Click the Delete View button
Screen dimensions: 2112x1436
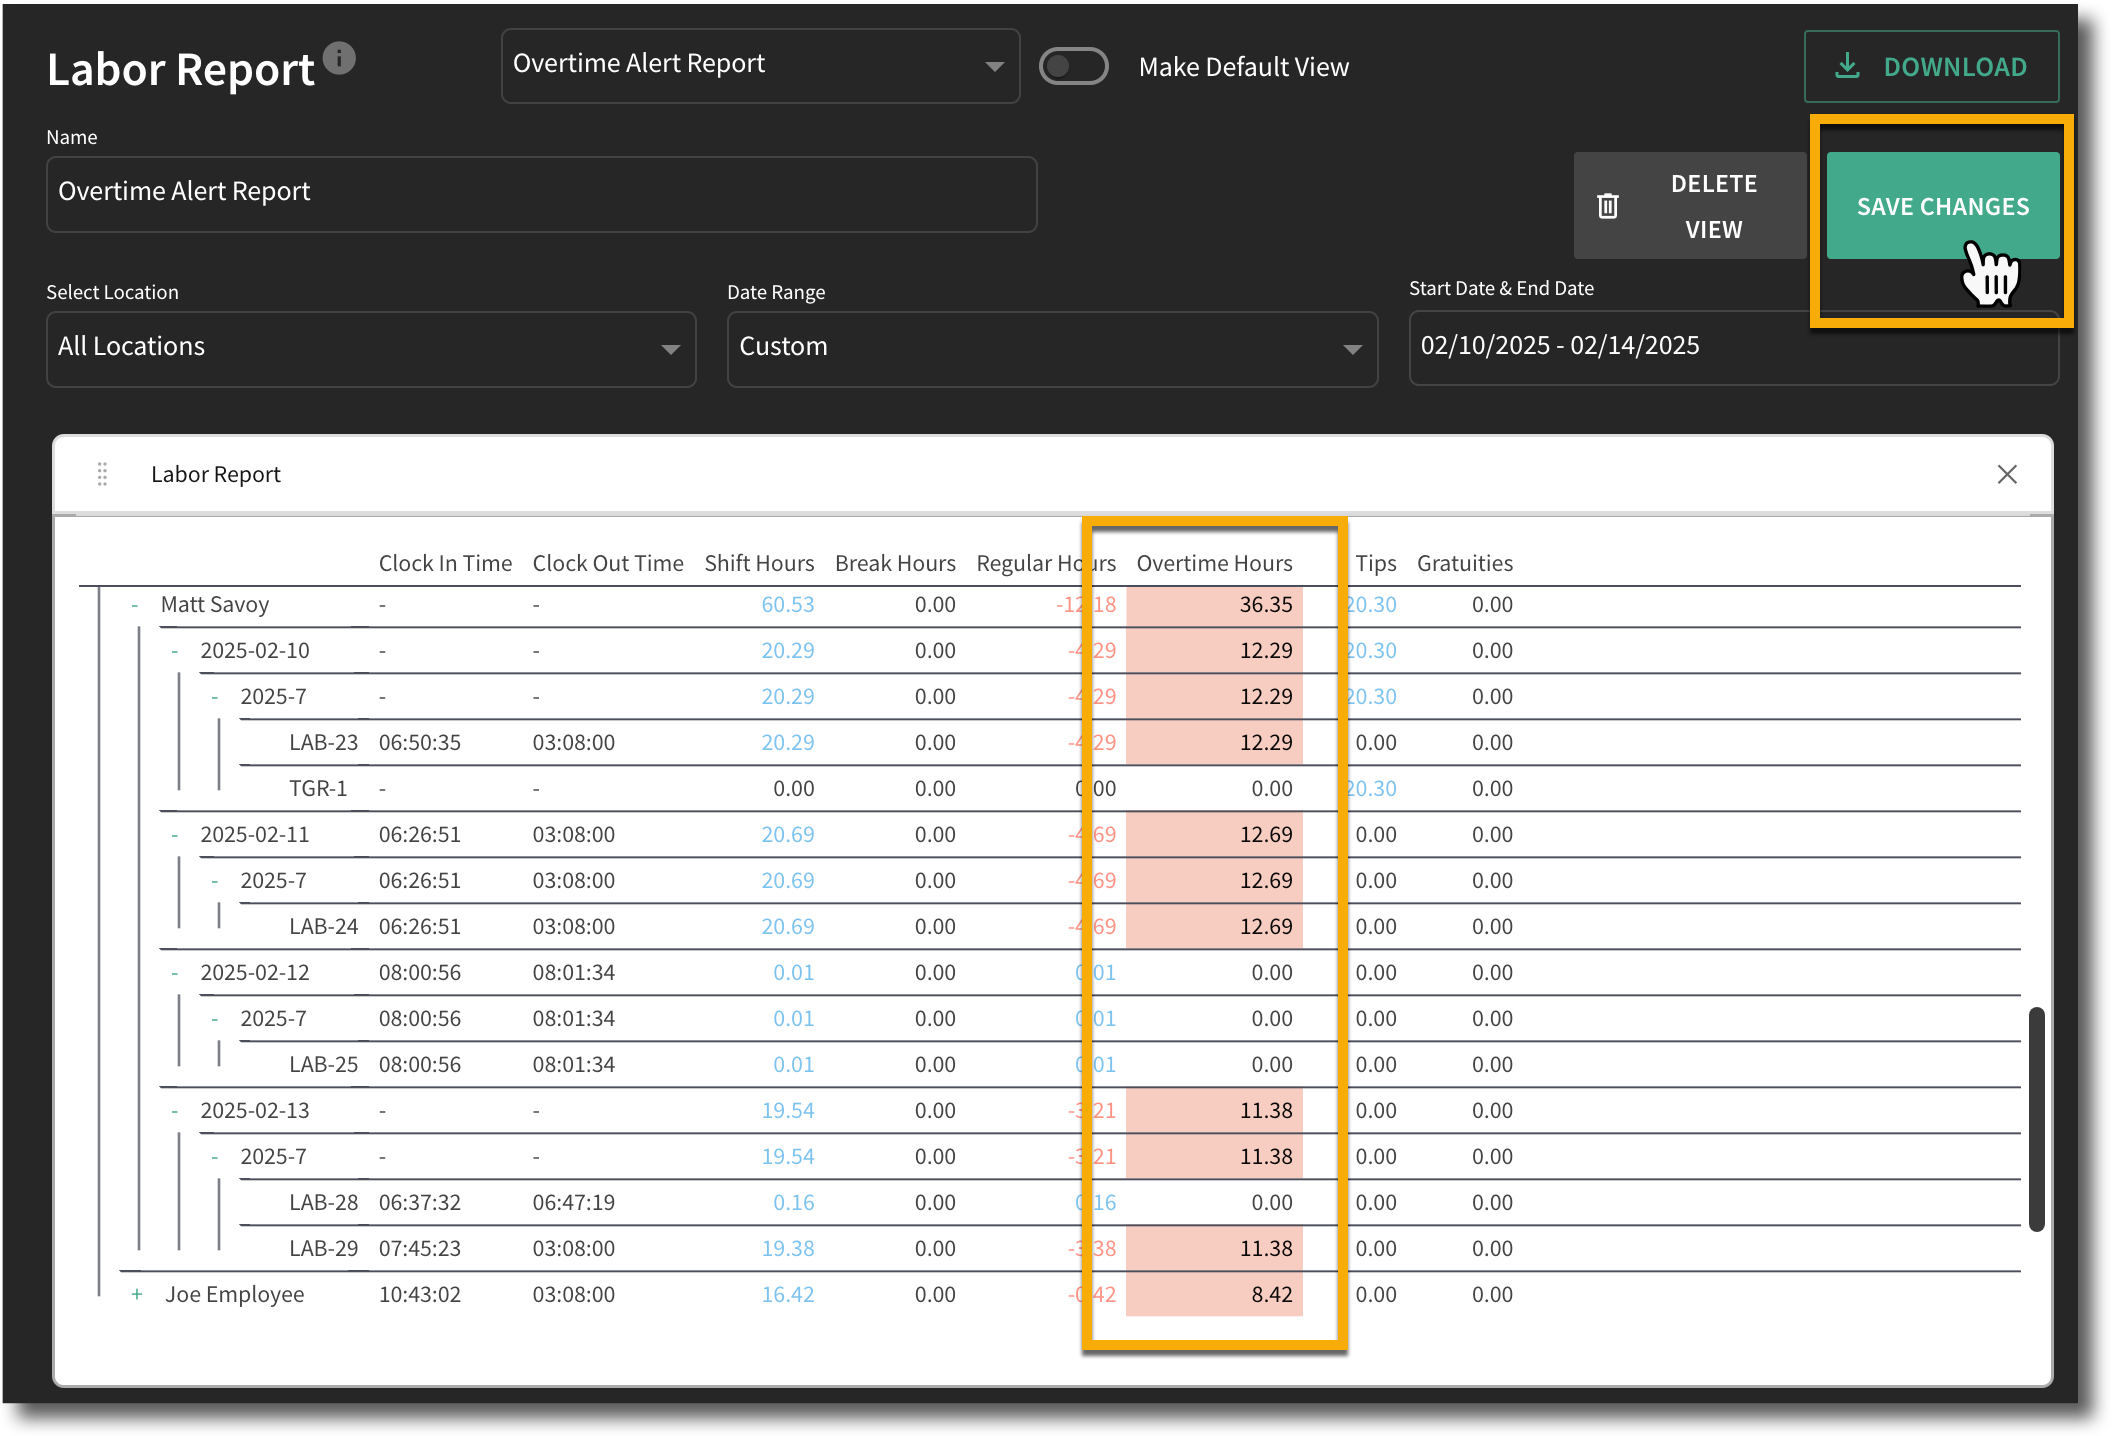[x=1689, y=206]
